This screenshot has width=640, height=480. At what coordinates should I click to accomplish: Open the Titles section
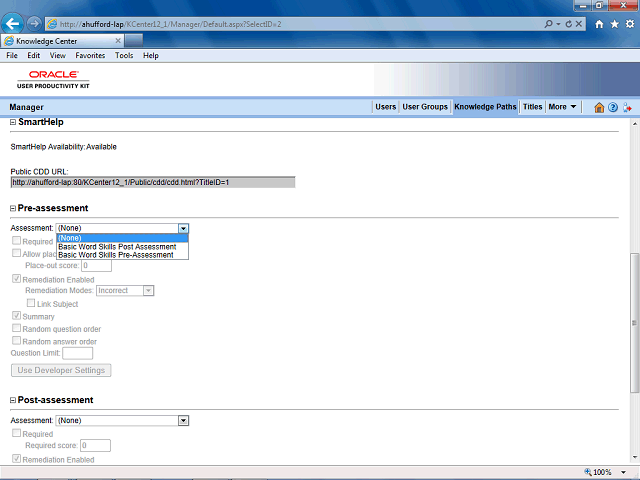[x=532, y=107]
